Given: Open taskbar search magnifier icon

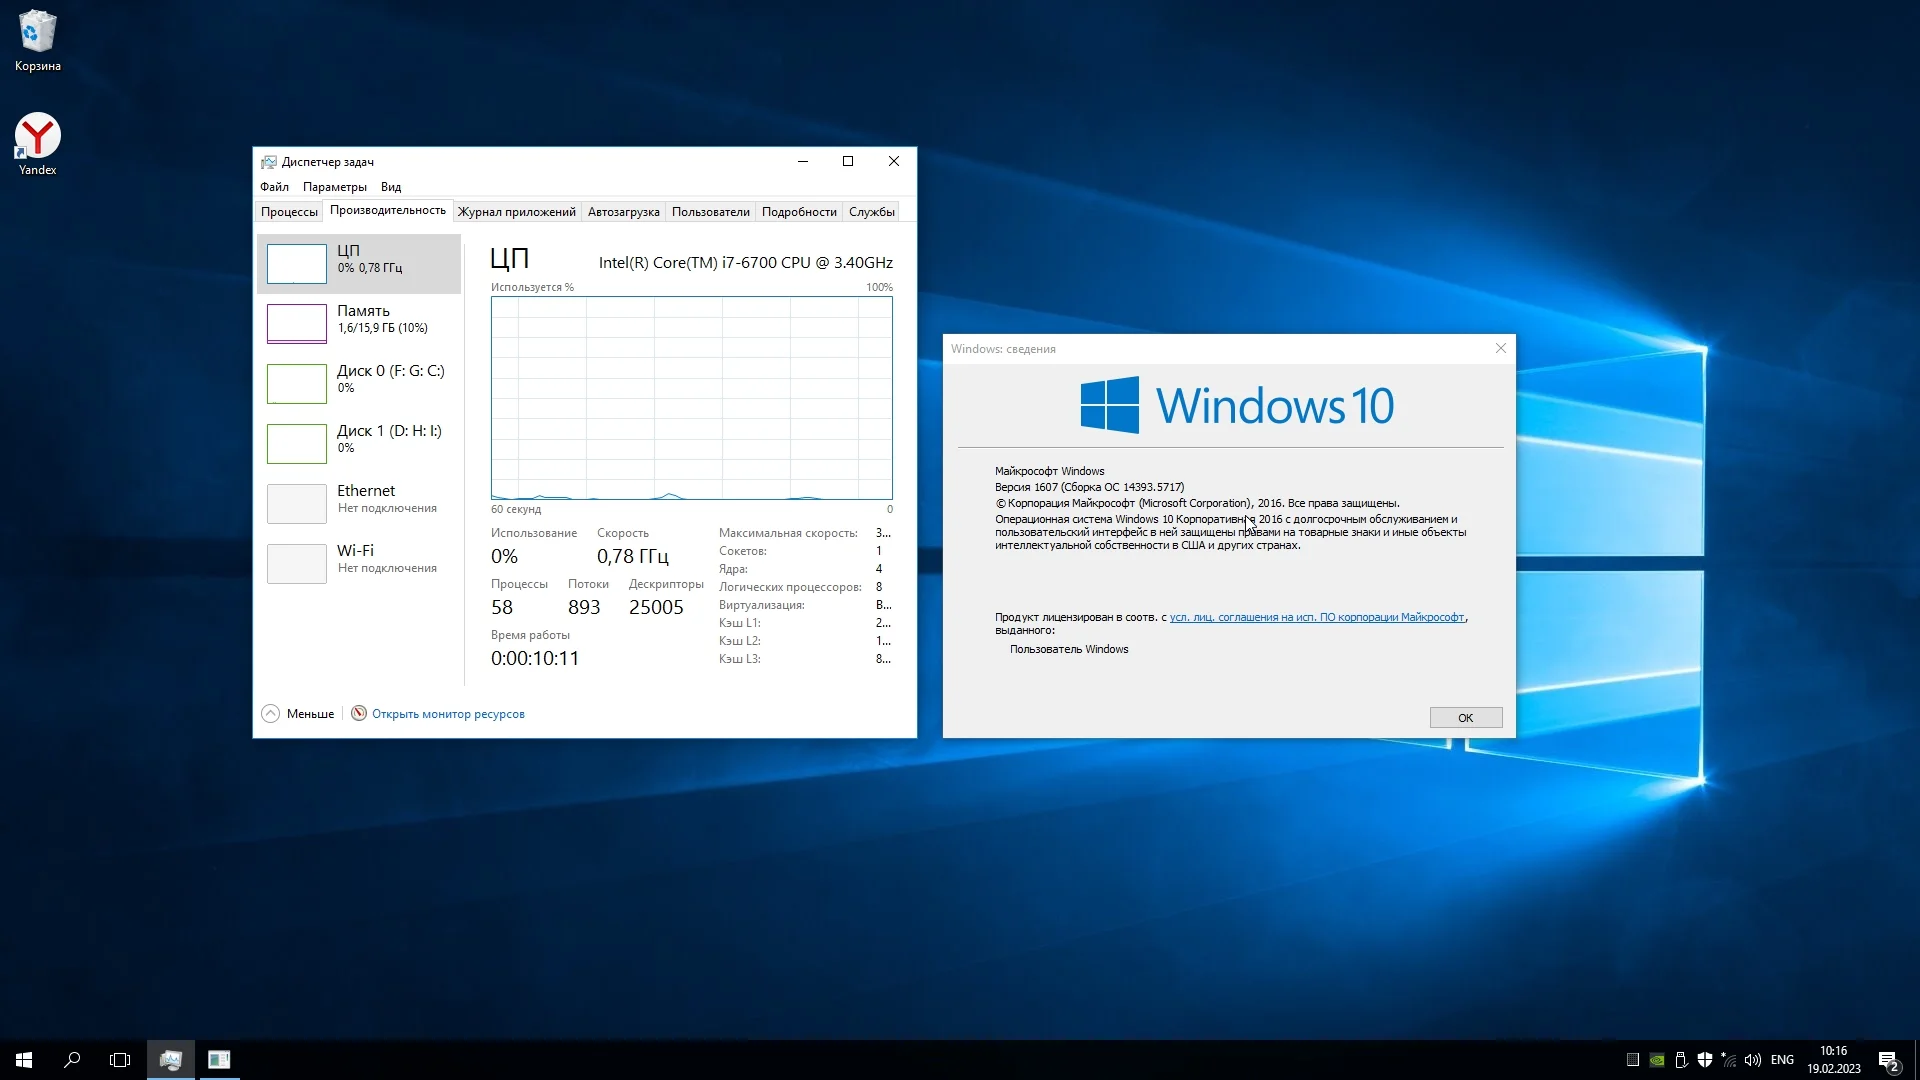Looking at the screenshot, I should pyautogui.click(x=72, y=1060).
